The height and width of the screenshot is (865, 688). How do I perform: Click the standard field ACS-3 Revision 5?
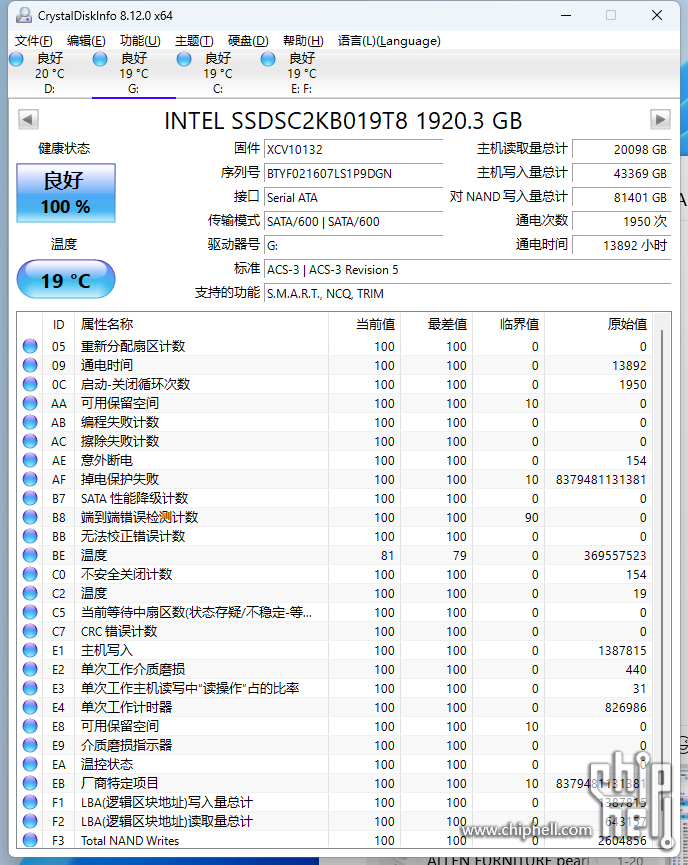click(x=467, y=270)
